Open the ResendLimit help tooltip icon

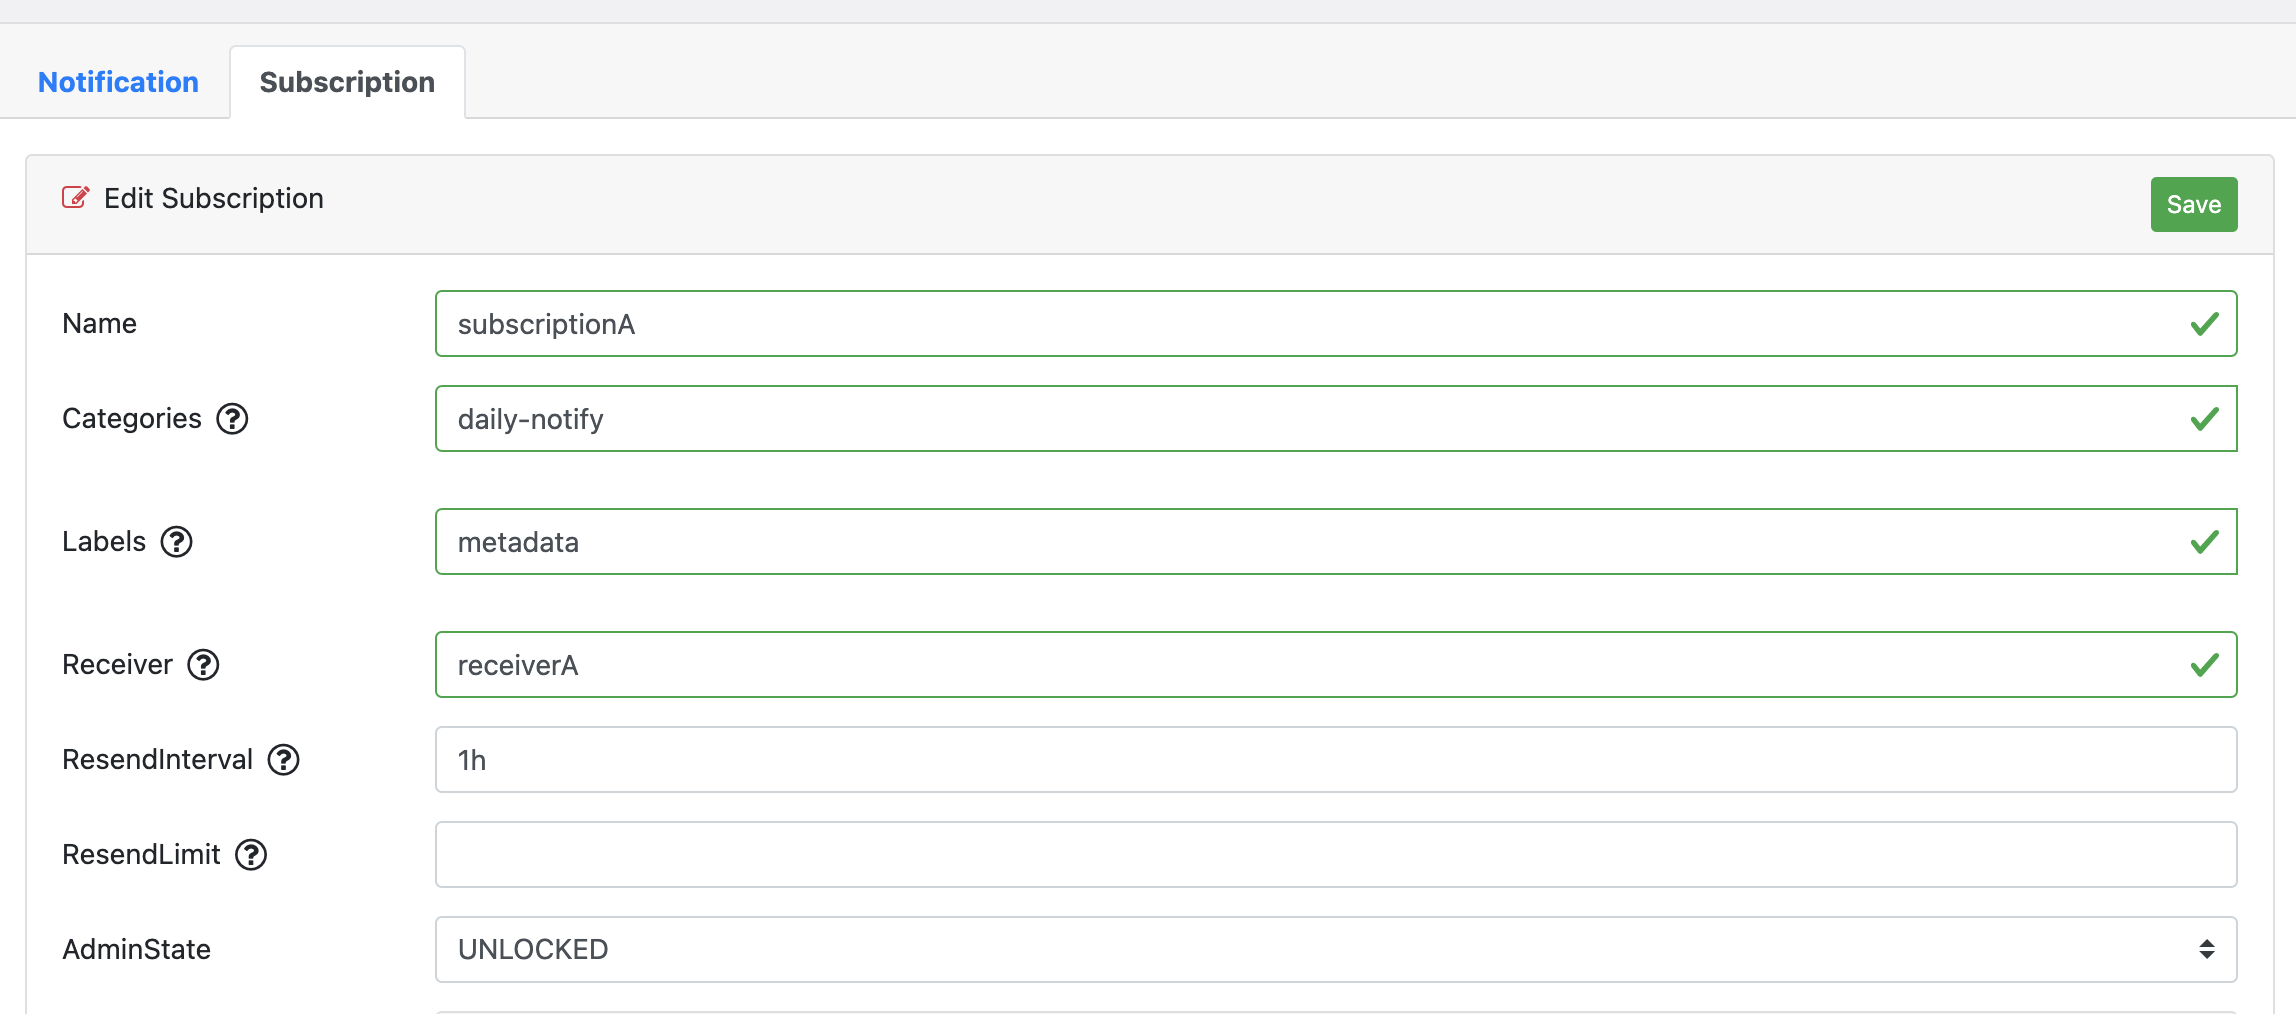point(253,855)
